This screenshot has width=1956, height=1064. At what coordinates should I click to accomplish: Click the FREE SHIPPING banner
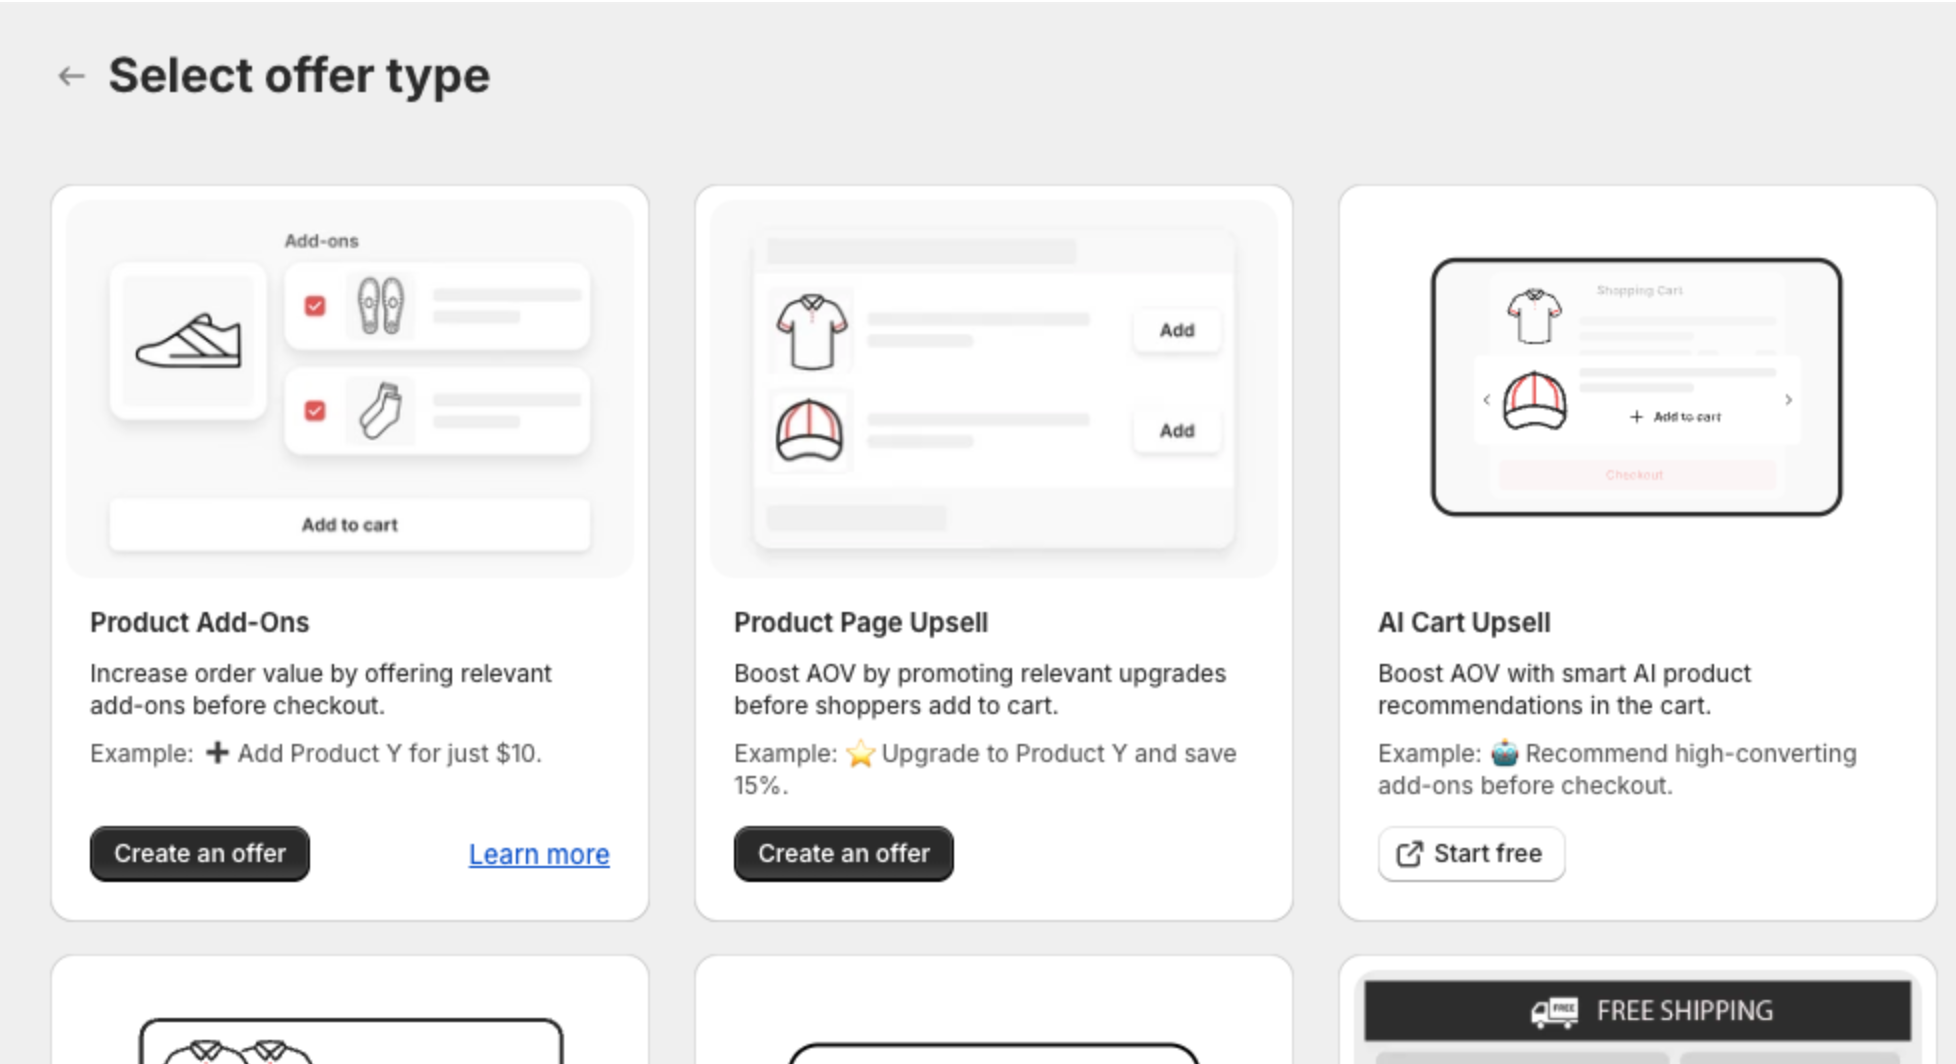pyautogui.click(x=1637, y=1011)
